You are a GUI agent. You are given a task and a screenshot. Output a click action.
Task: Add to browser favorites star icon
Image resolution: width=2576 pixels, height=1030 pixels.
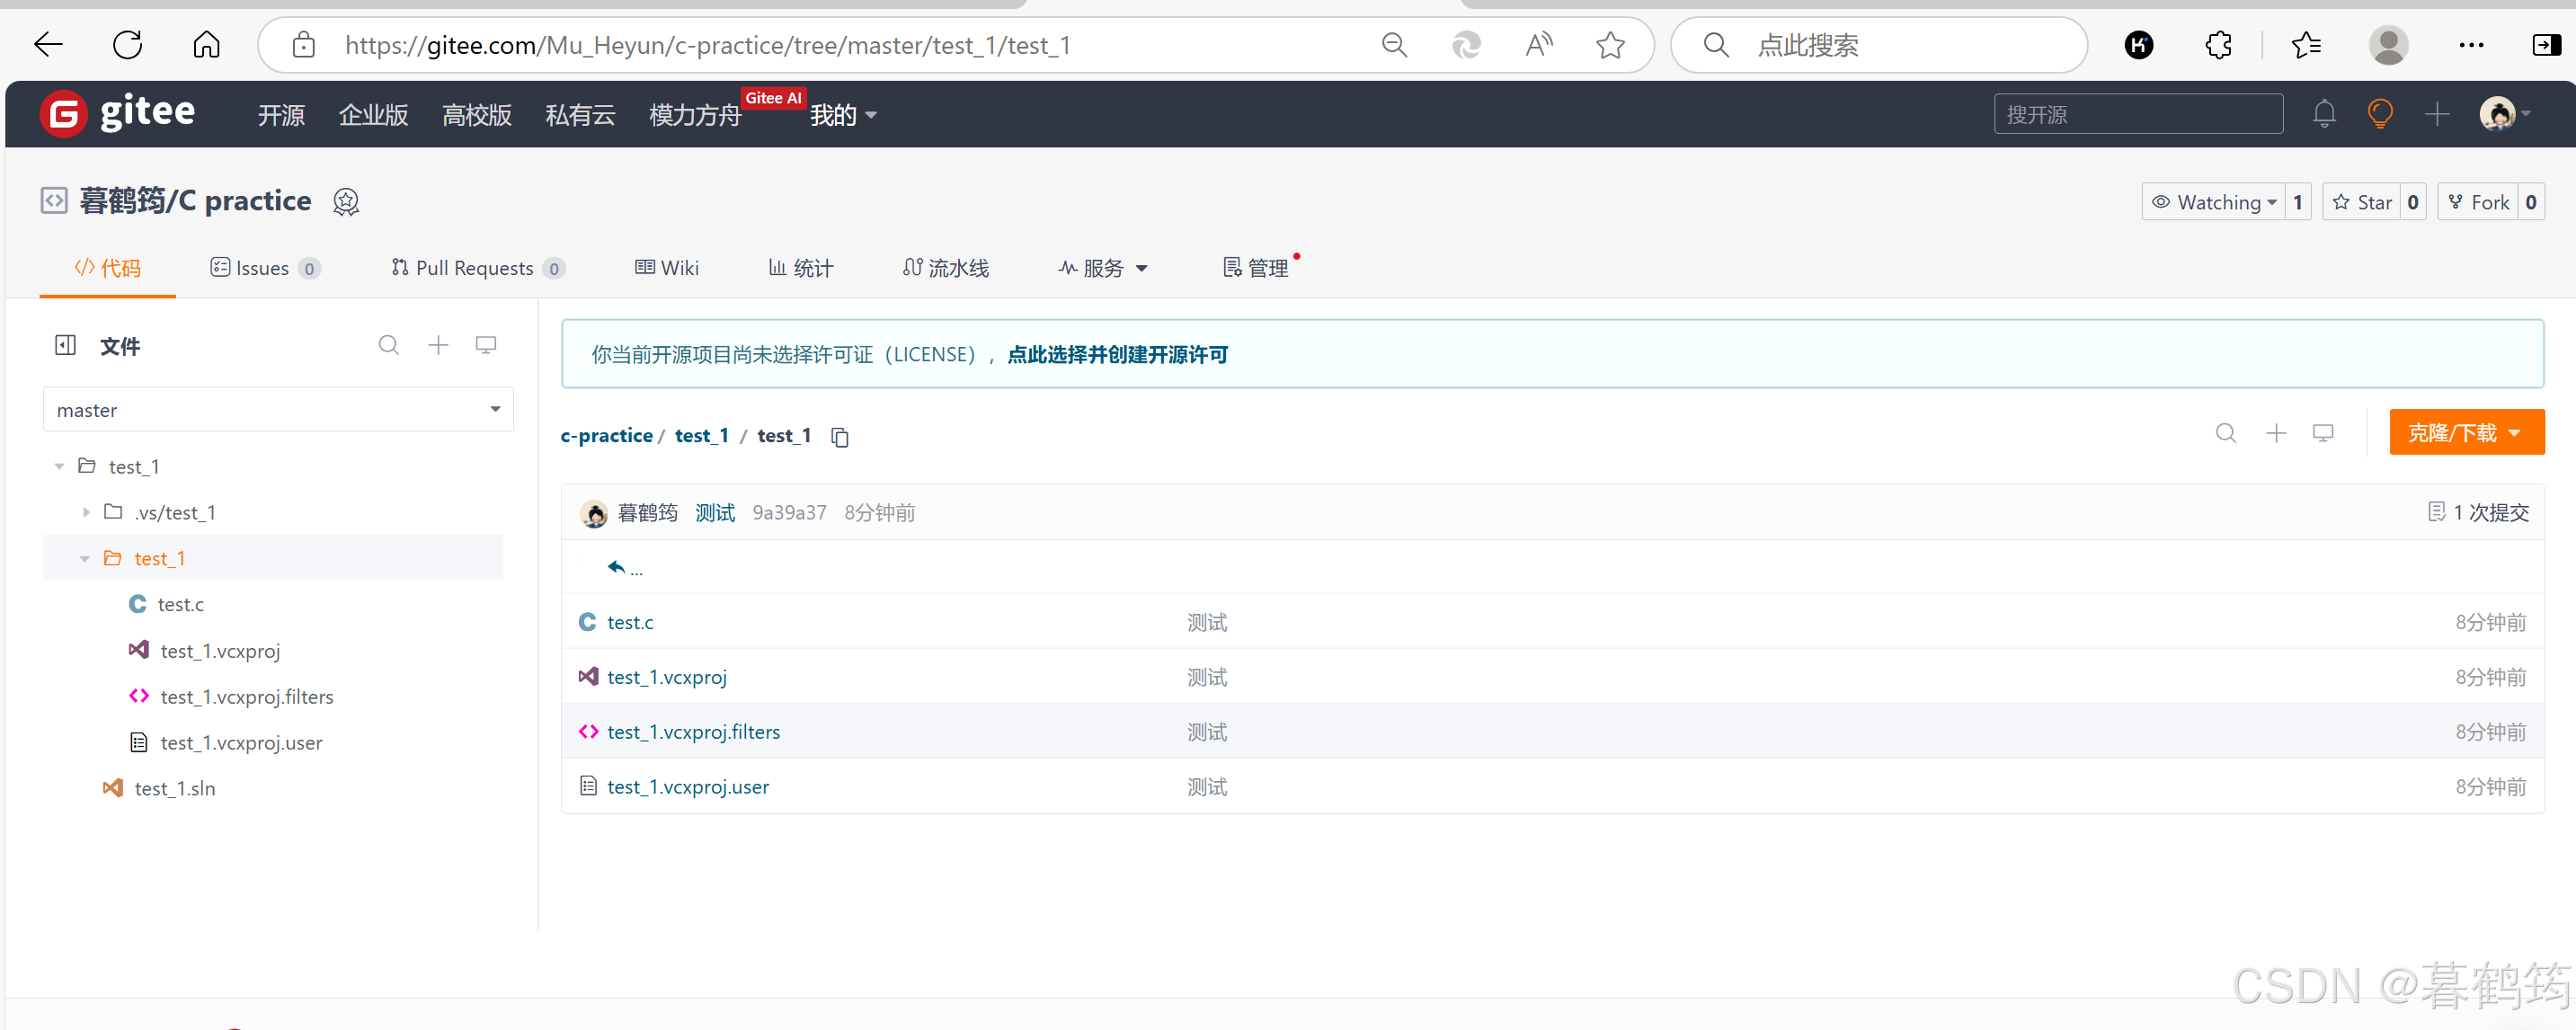coord(1610,45)
